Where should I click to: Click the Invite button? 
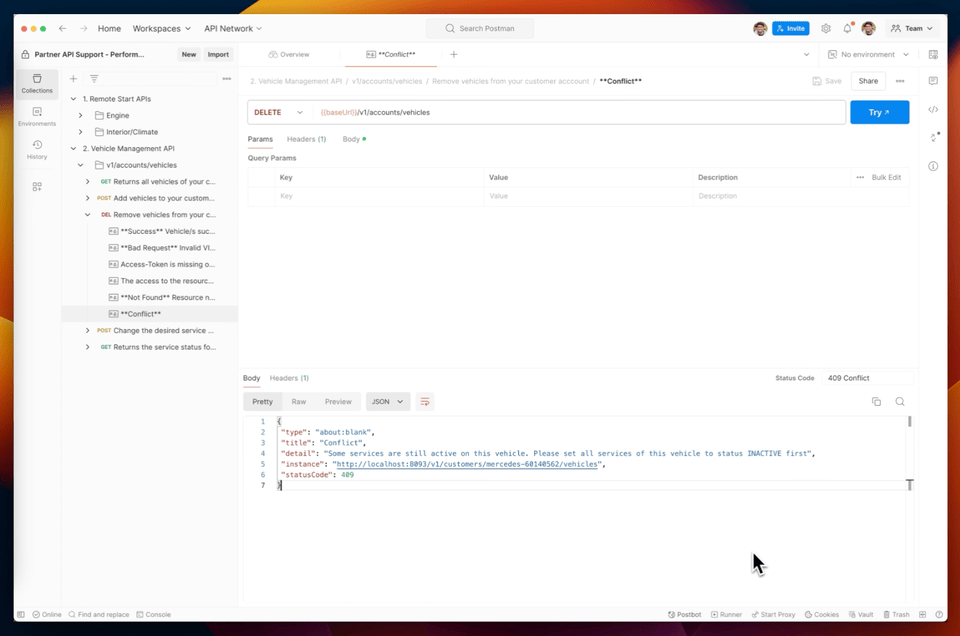click(790, 28)
